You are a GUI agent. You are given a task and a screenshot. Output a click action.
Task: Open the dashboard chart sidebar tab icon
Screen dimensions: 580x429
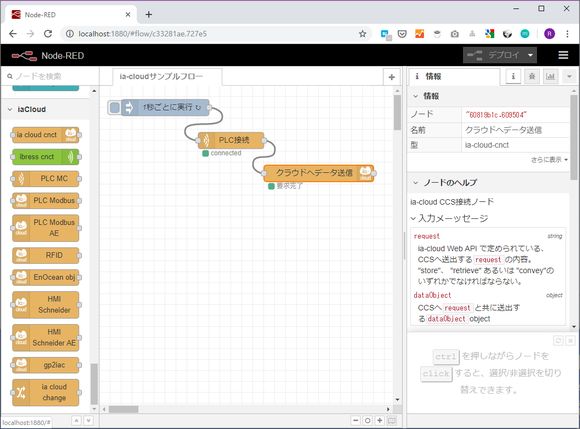point(550,77)
